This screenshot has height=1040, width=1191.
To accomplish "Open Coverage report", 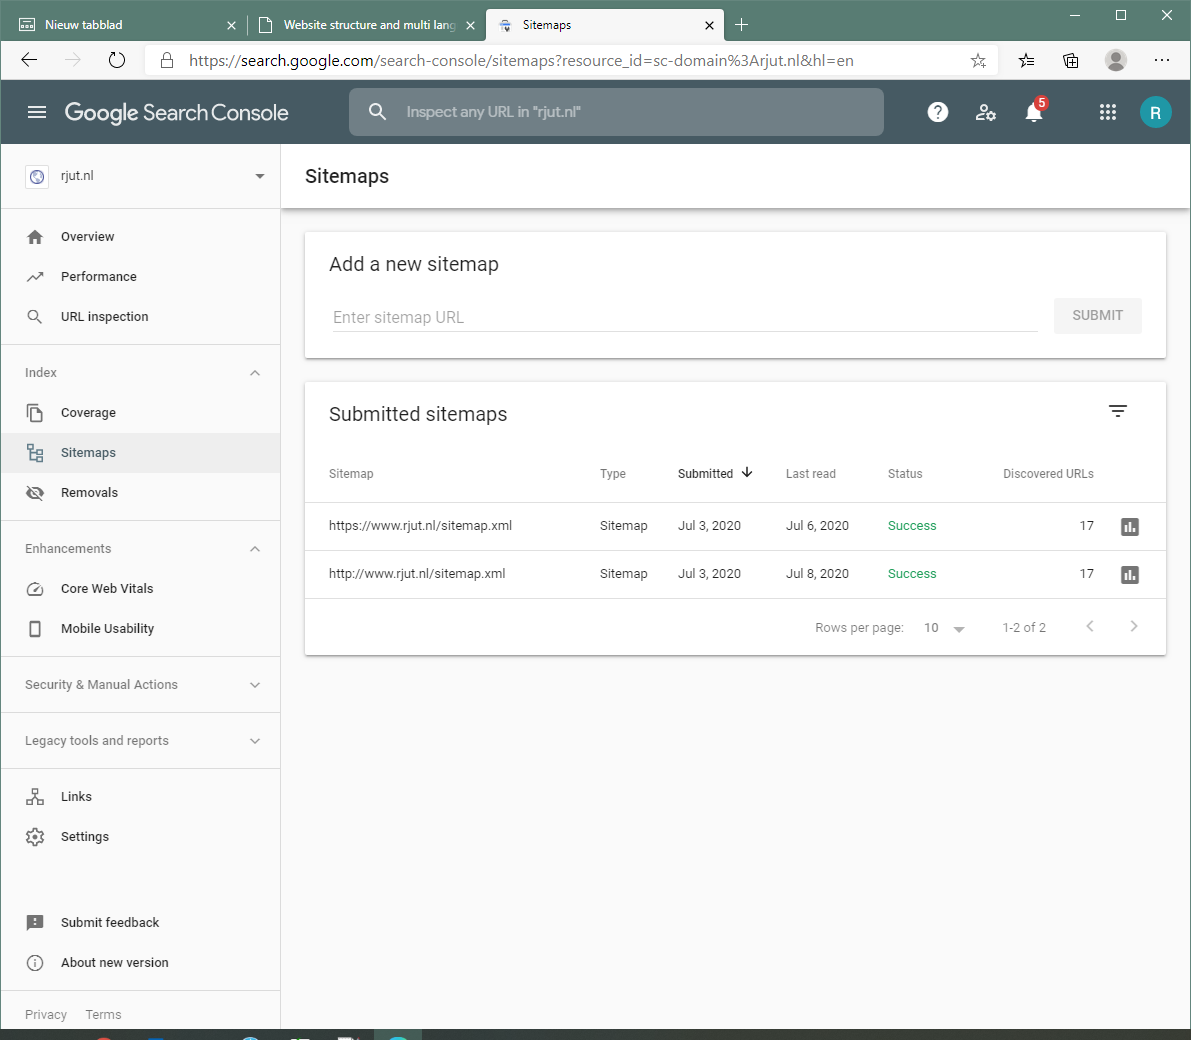I will click(141, 413).
